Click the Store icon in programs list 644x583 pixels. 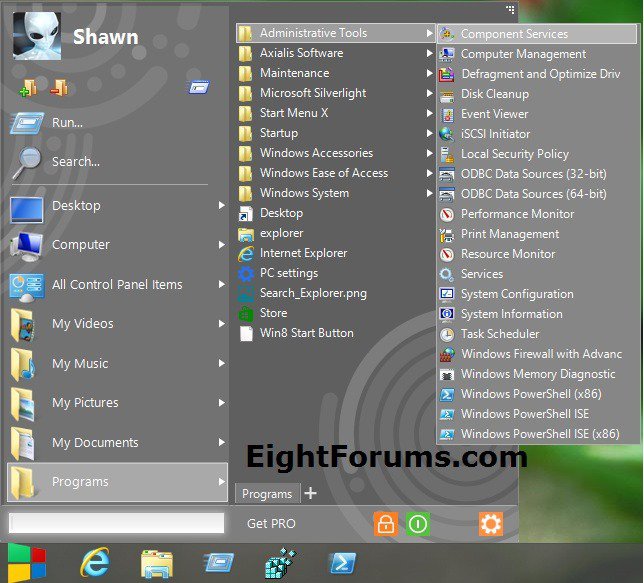pos(246,313)
